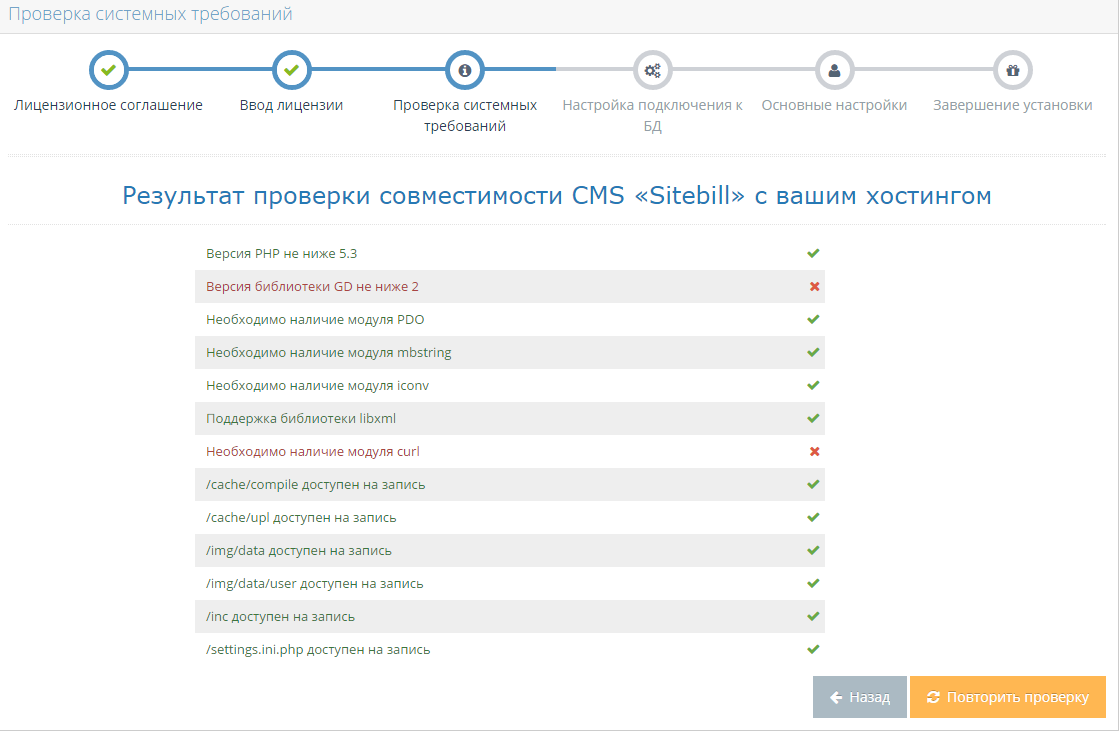Go back with the Назад button
Image resolution: width=1119 pixels, height=731 pixels.
coord(860,697)
